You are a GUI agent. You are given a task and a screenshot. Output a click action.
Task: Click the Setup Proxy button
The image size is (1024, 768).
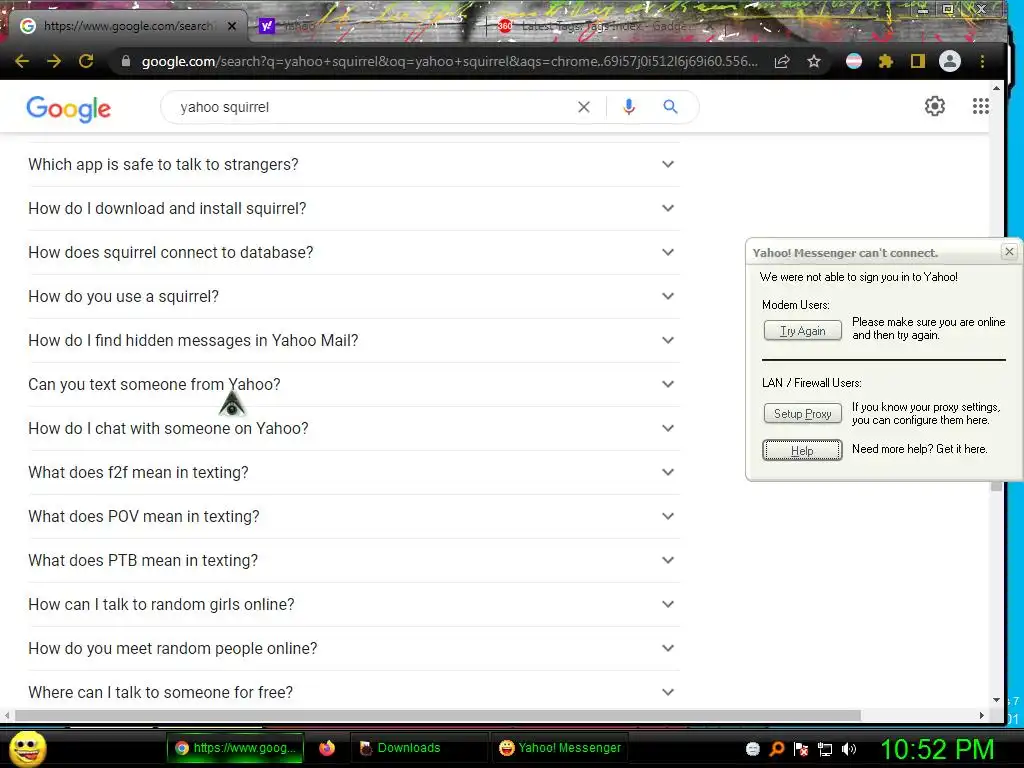click(x=803, y=413)
